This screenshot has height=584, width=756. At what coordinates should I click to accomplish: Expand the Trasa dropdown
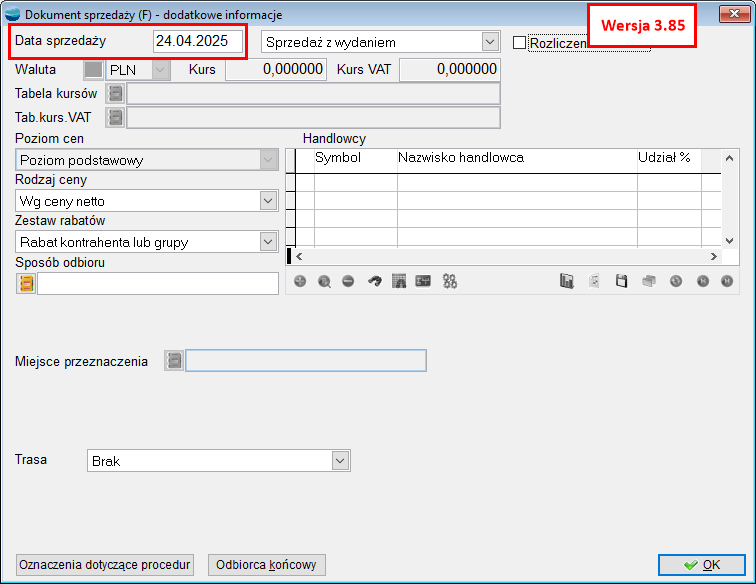pos(340,461)
